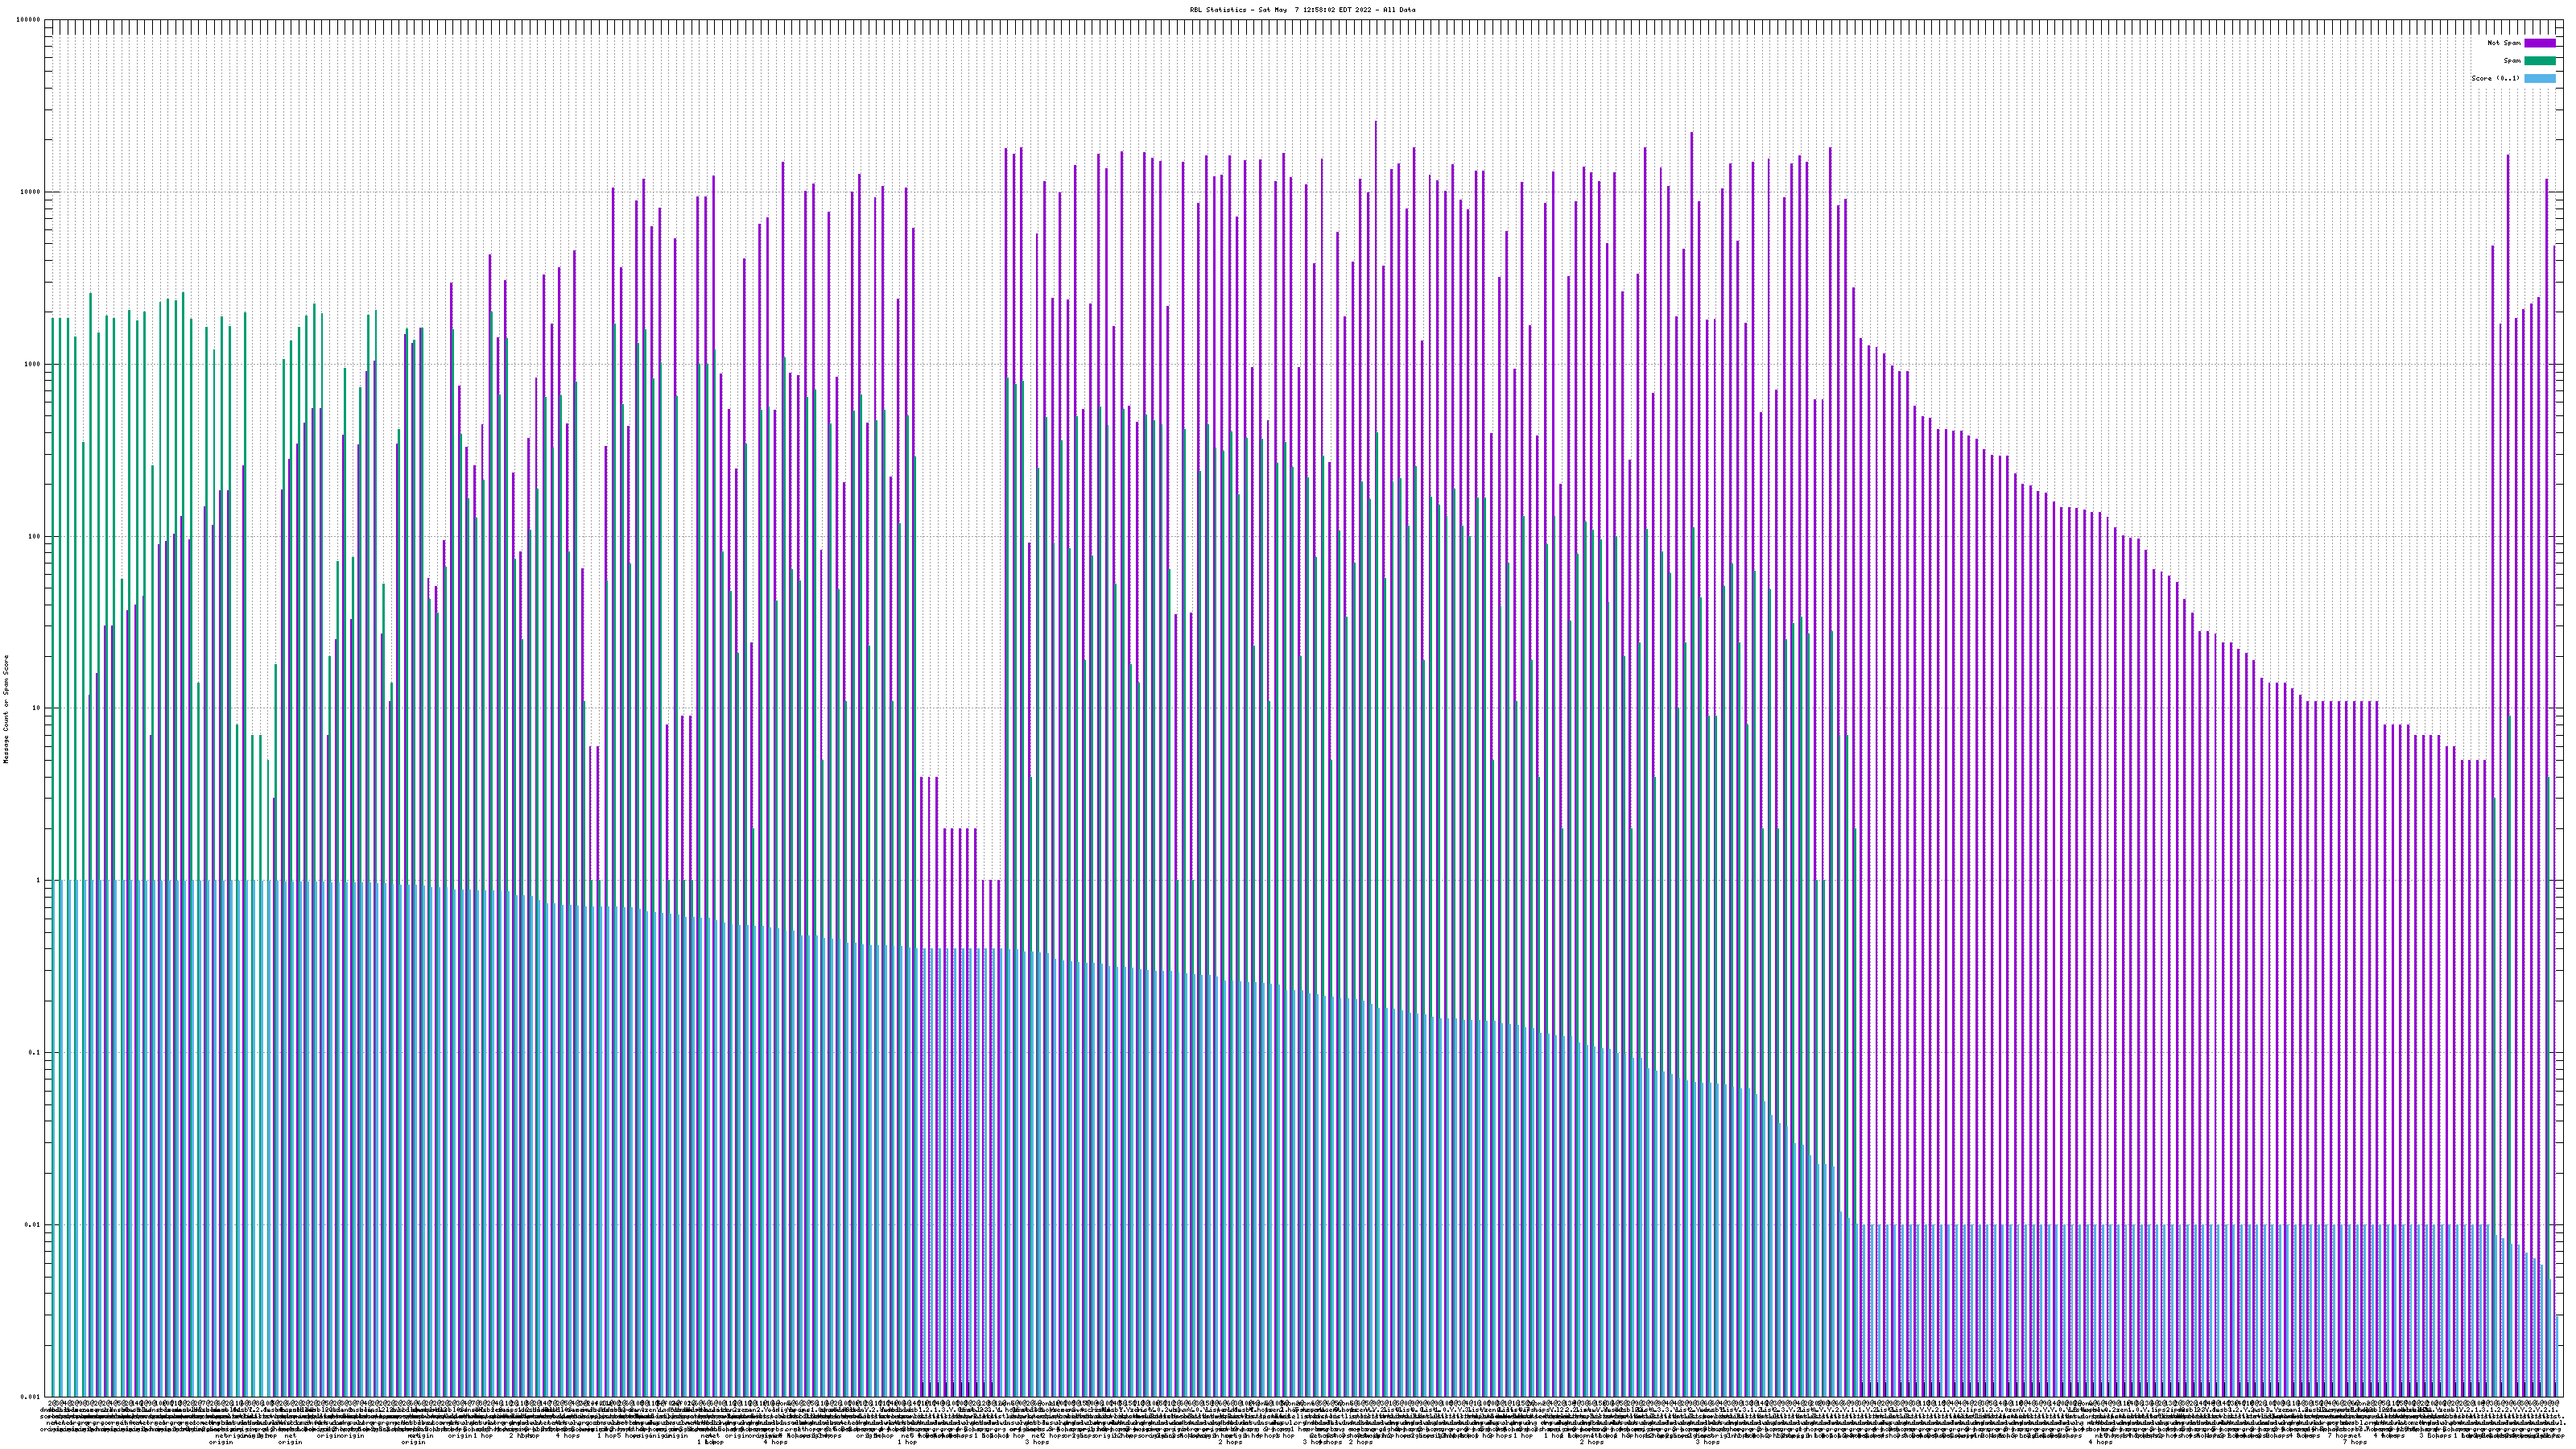Image resolution: width=2576 pixels, height=1449 pixels.
Task: Click the purple Not Spam legend swatch
Action: pyautogui.click(x=2539, y=43)
